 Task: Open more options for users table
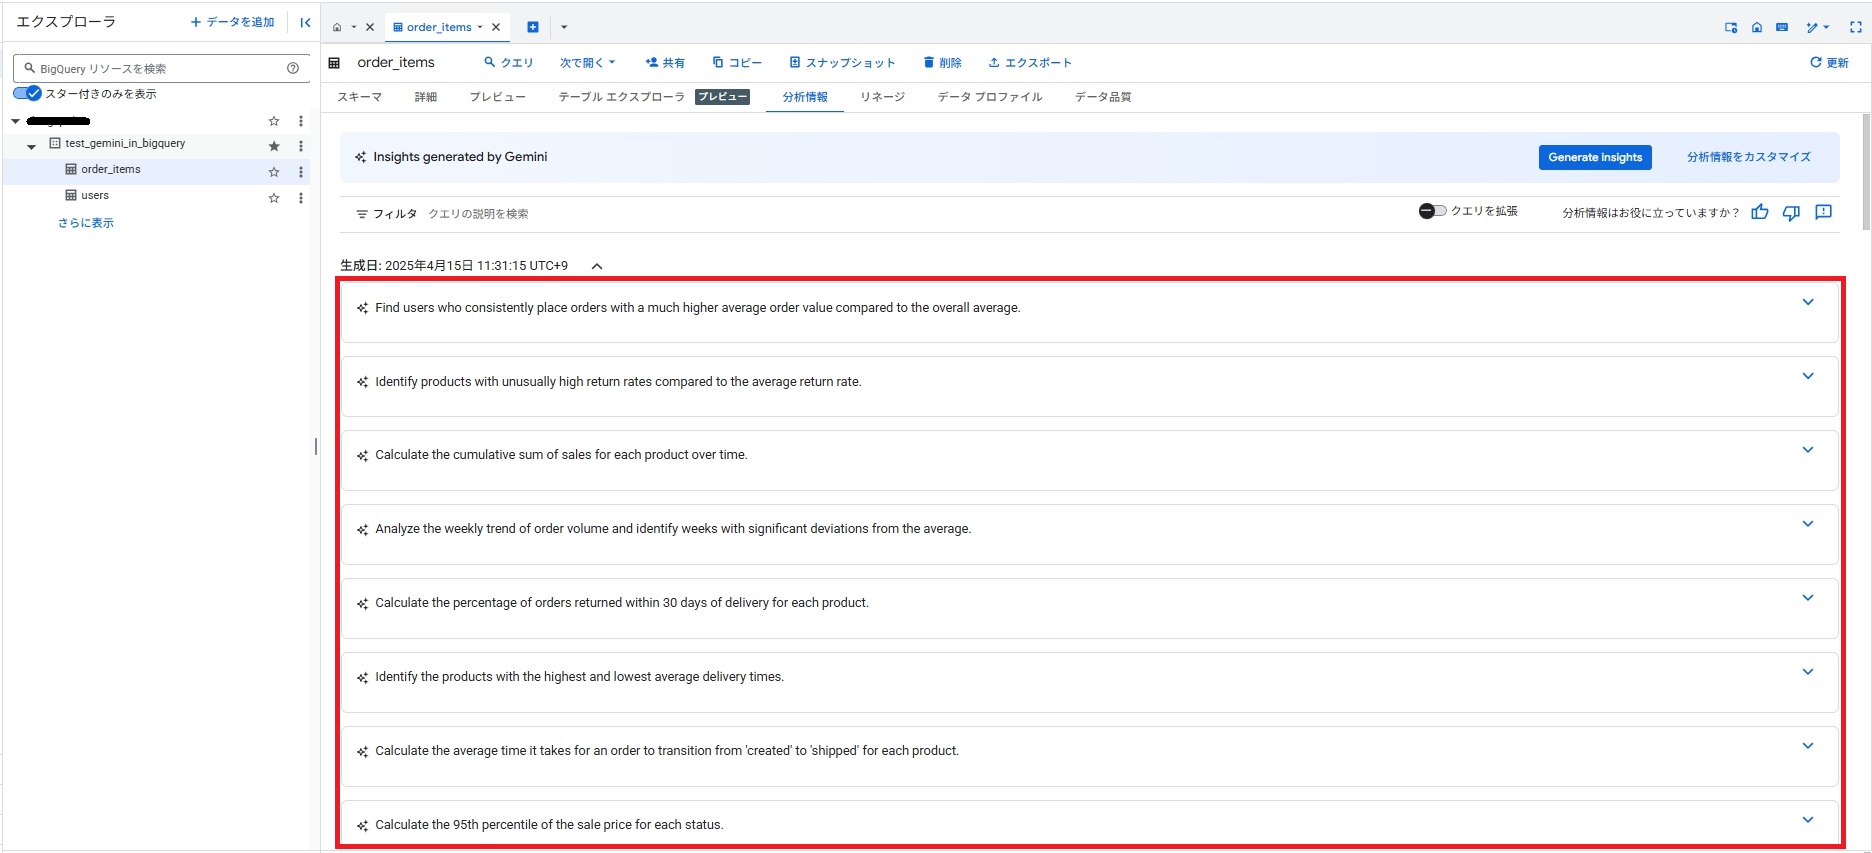pos(301,198)
